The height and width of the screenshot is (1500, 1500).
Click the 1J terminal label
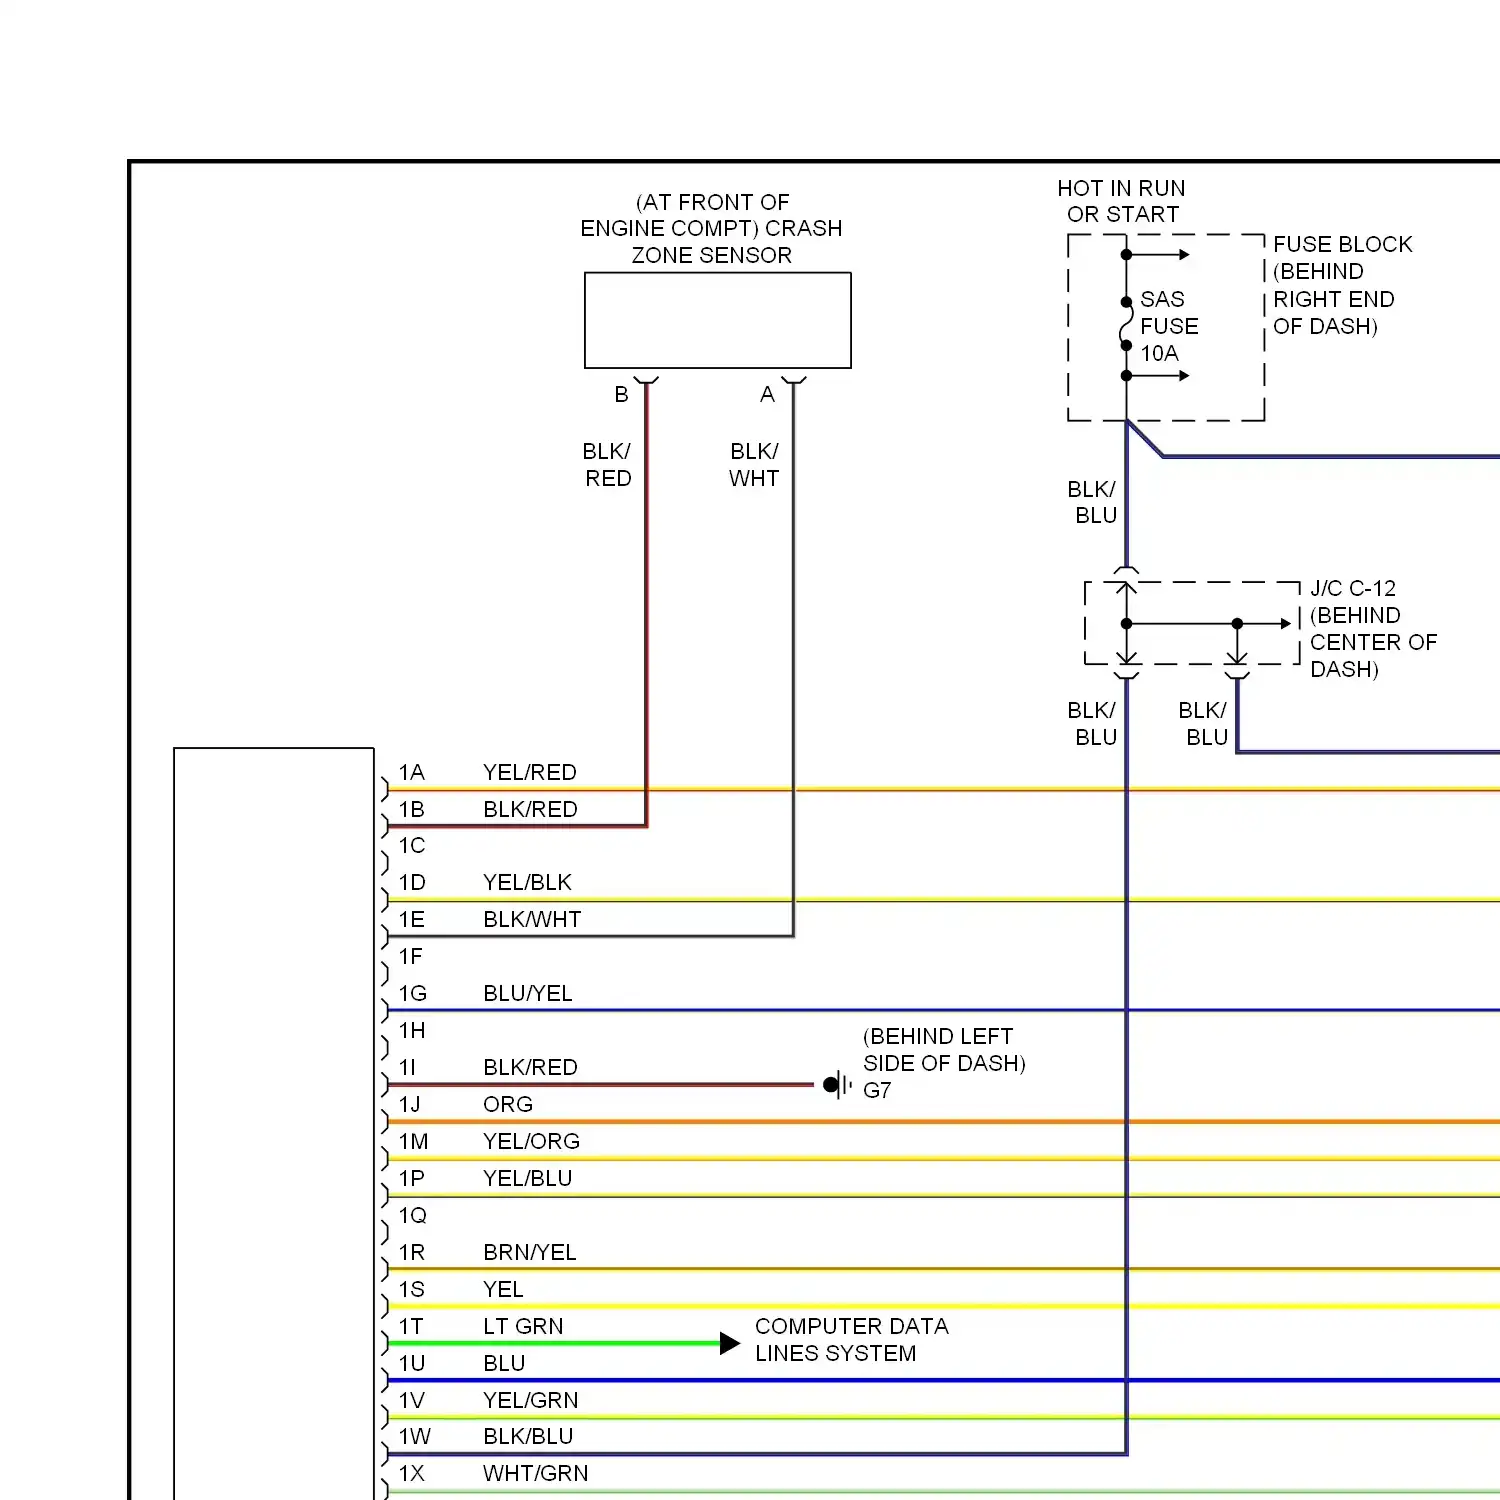point(410,1105)
